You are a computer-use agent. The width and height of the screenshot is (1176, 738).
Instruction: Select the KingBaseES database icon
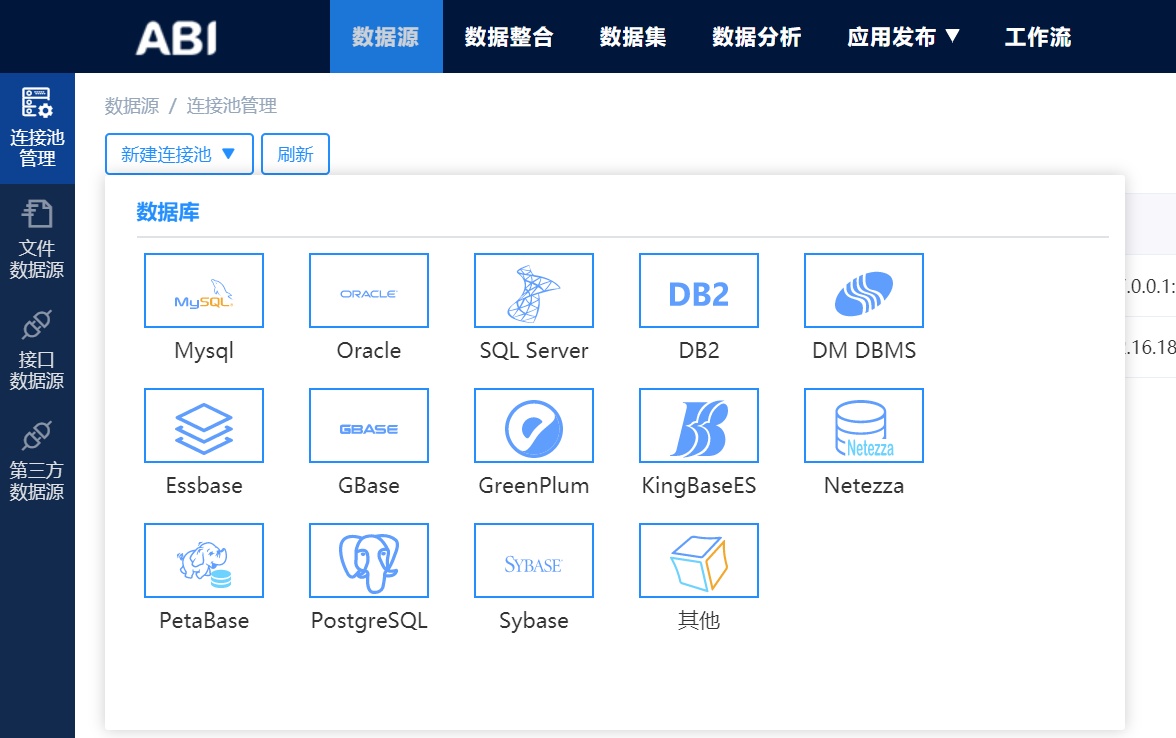tap(699, 425)
